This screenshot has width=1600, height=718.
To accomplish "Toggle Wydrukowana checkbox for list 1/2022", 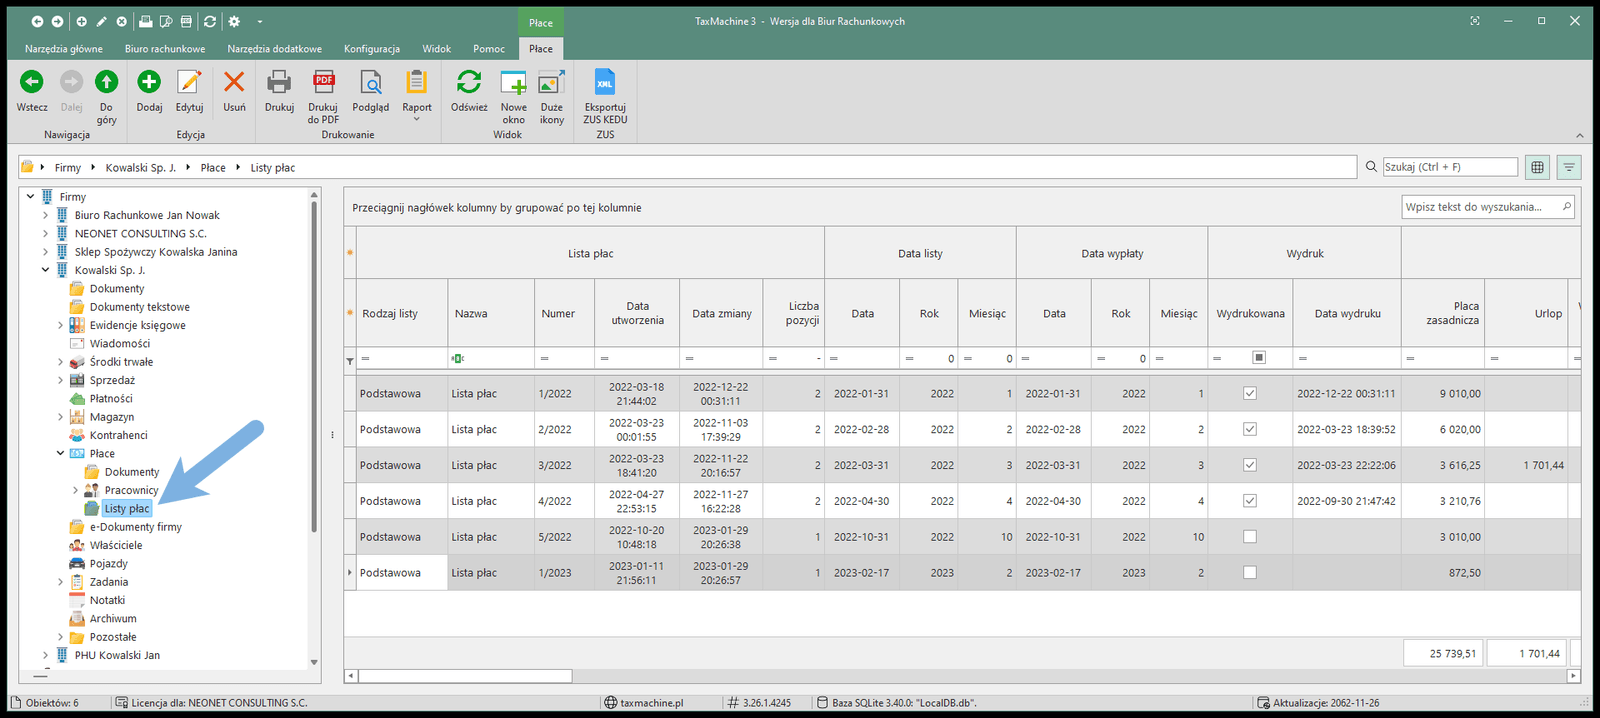I will tap(1249, 393).
